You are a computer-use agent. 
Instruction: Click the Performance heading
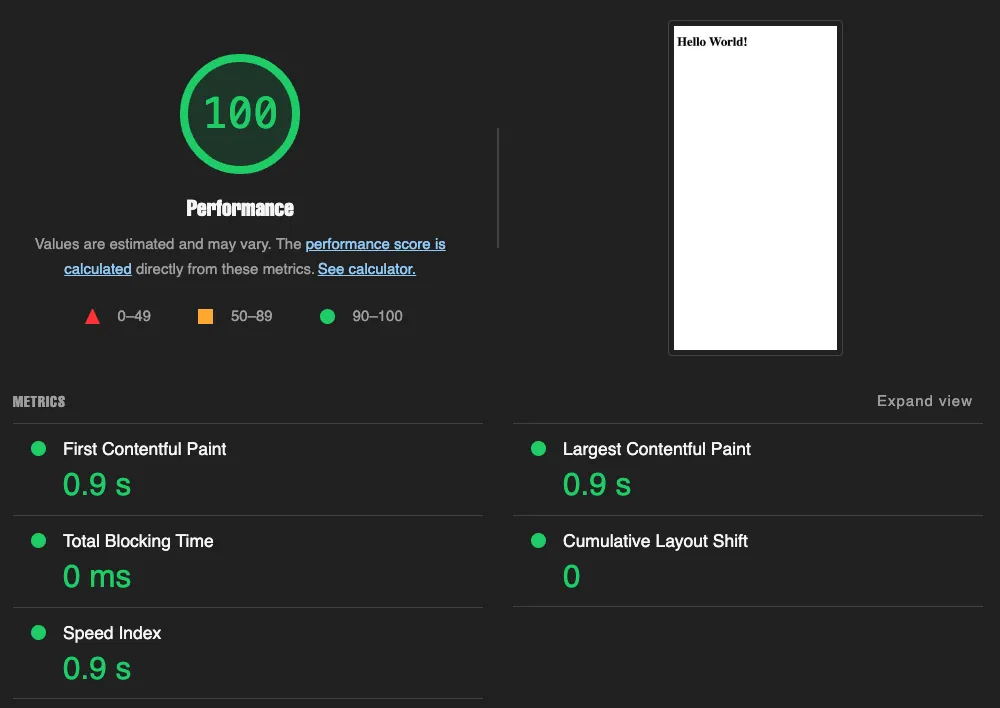point(240,208)
